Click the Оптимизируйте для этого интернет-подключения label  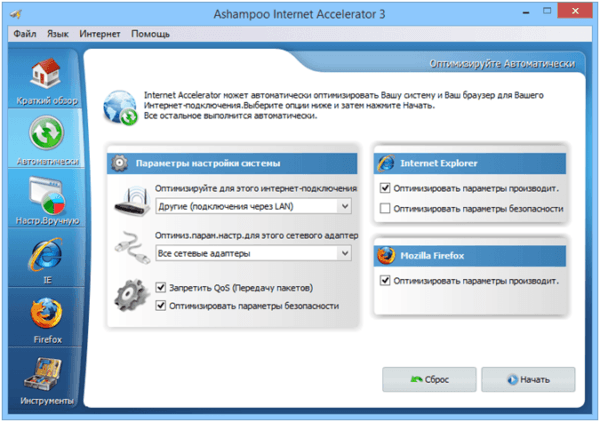(256, 188)
